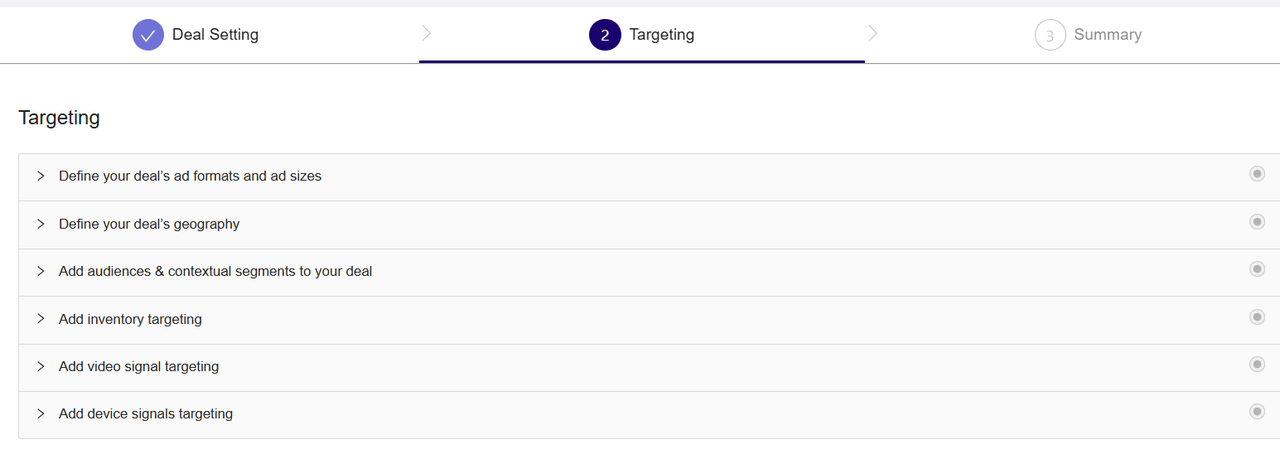Open Add video signal targeting section
Image resolution: width=1280 pixels, height=459 pixels.
click(x=649, y=367)
